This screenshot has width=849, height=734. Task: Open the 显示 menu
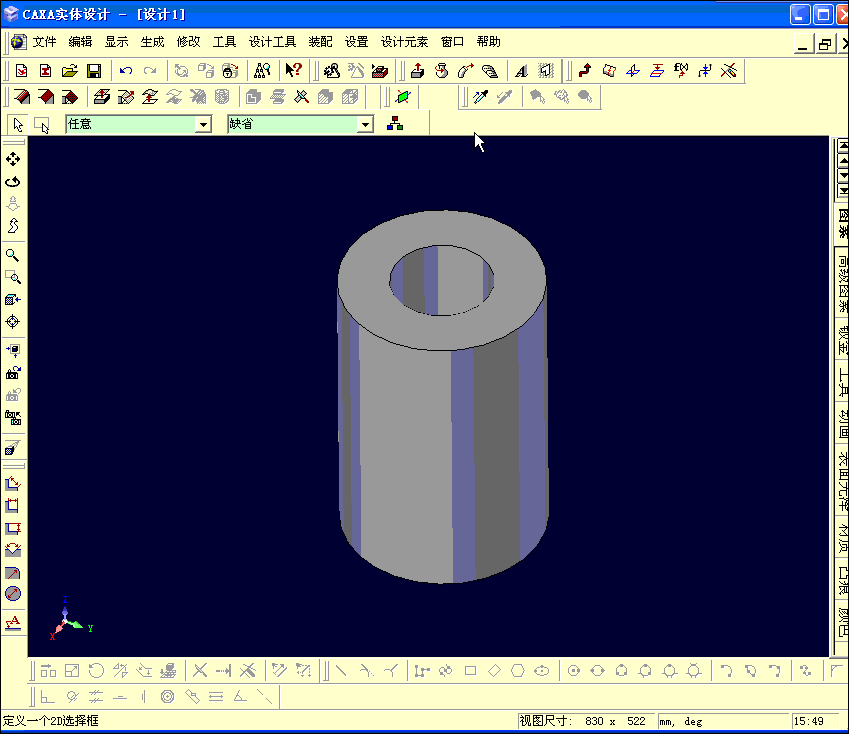pyautogui.click(x=116, y=42)
